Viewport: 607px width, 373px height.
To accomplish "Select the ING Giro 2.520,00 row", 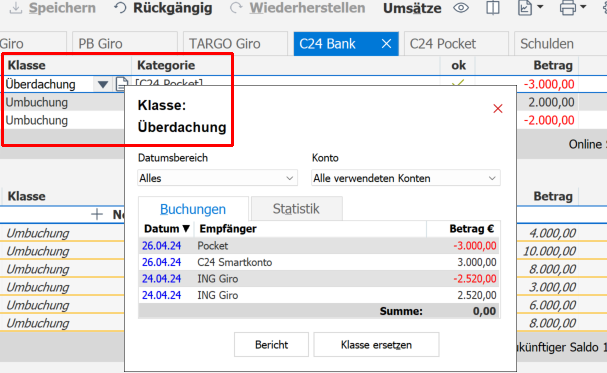I will tap(319, 296).
